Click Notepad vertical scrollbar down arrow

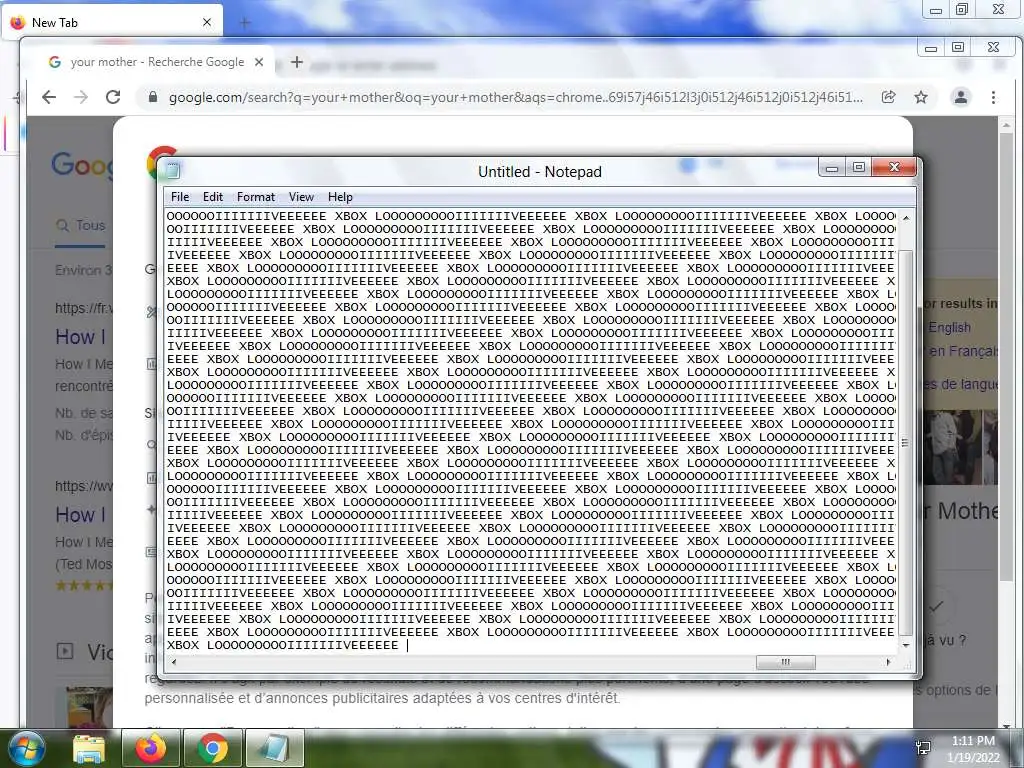point(906,645)
